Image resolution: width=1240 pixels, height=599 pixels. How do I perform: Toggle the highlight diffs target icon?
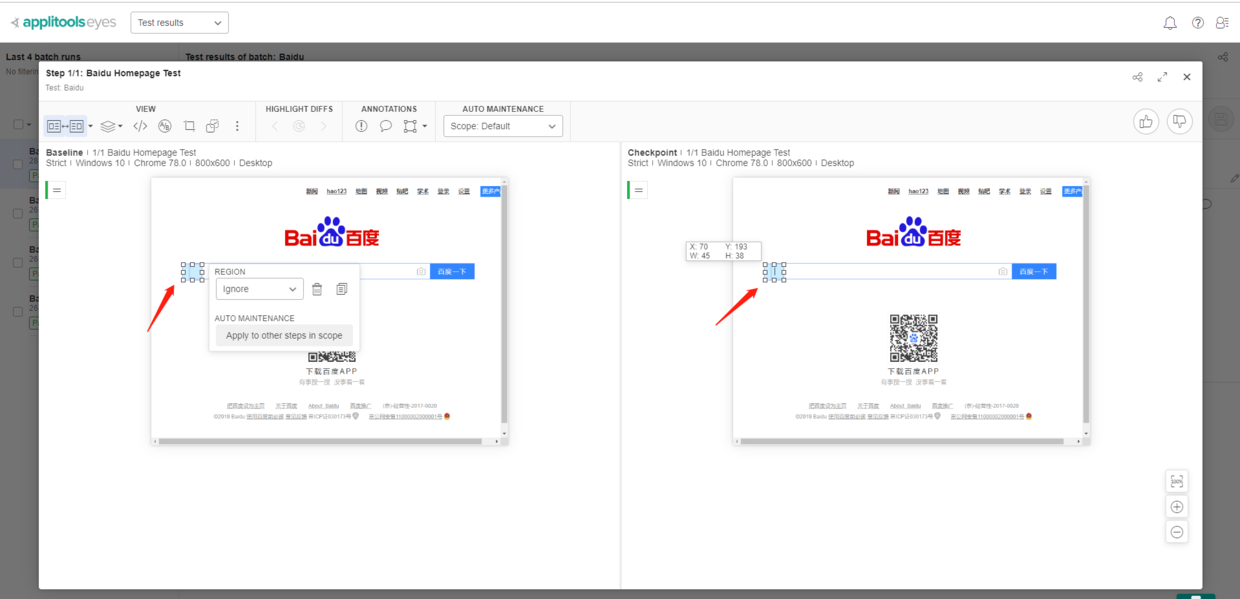(299, 126)
